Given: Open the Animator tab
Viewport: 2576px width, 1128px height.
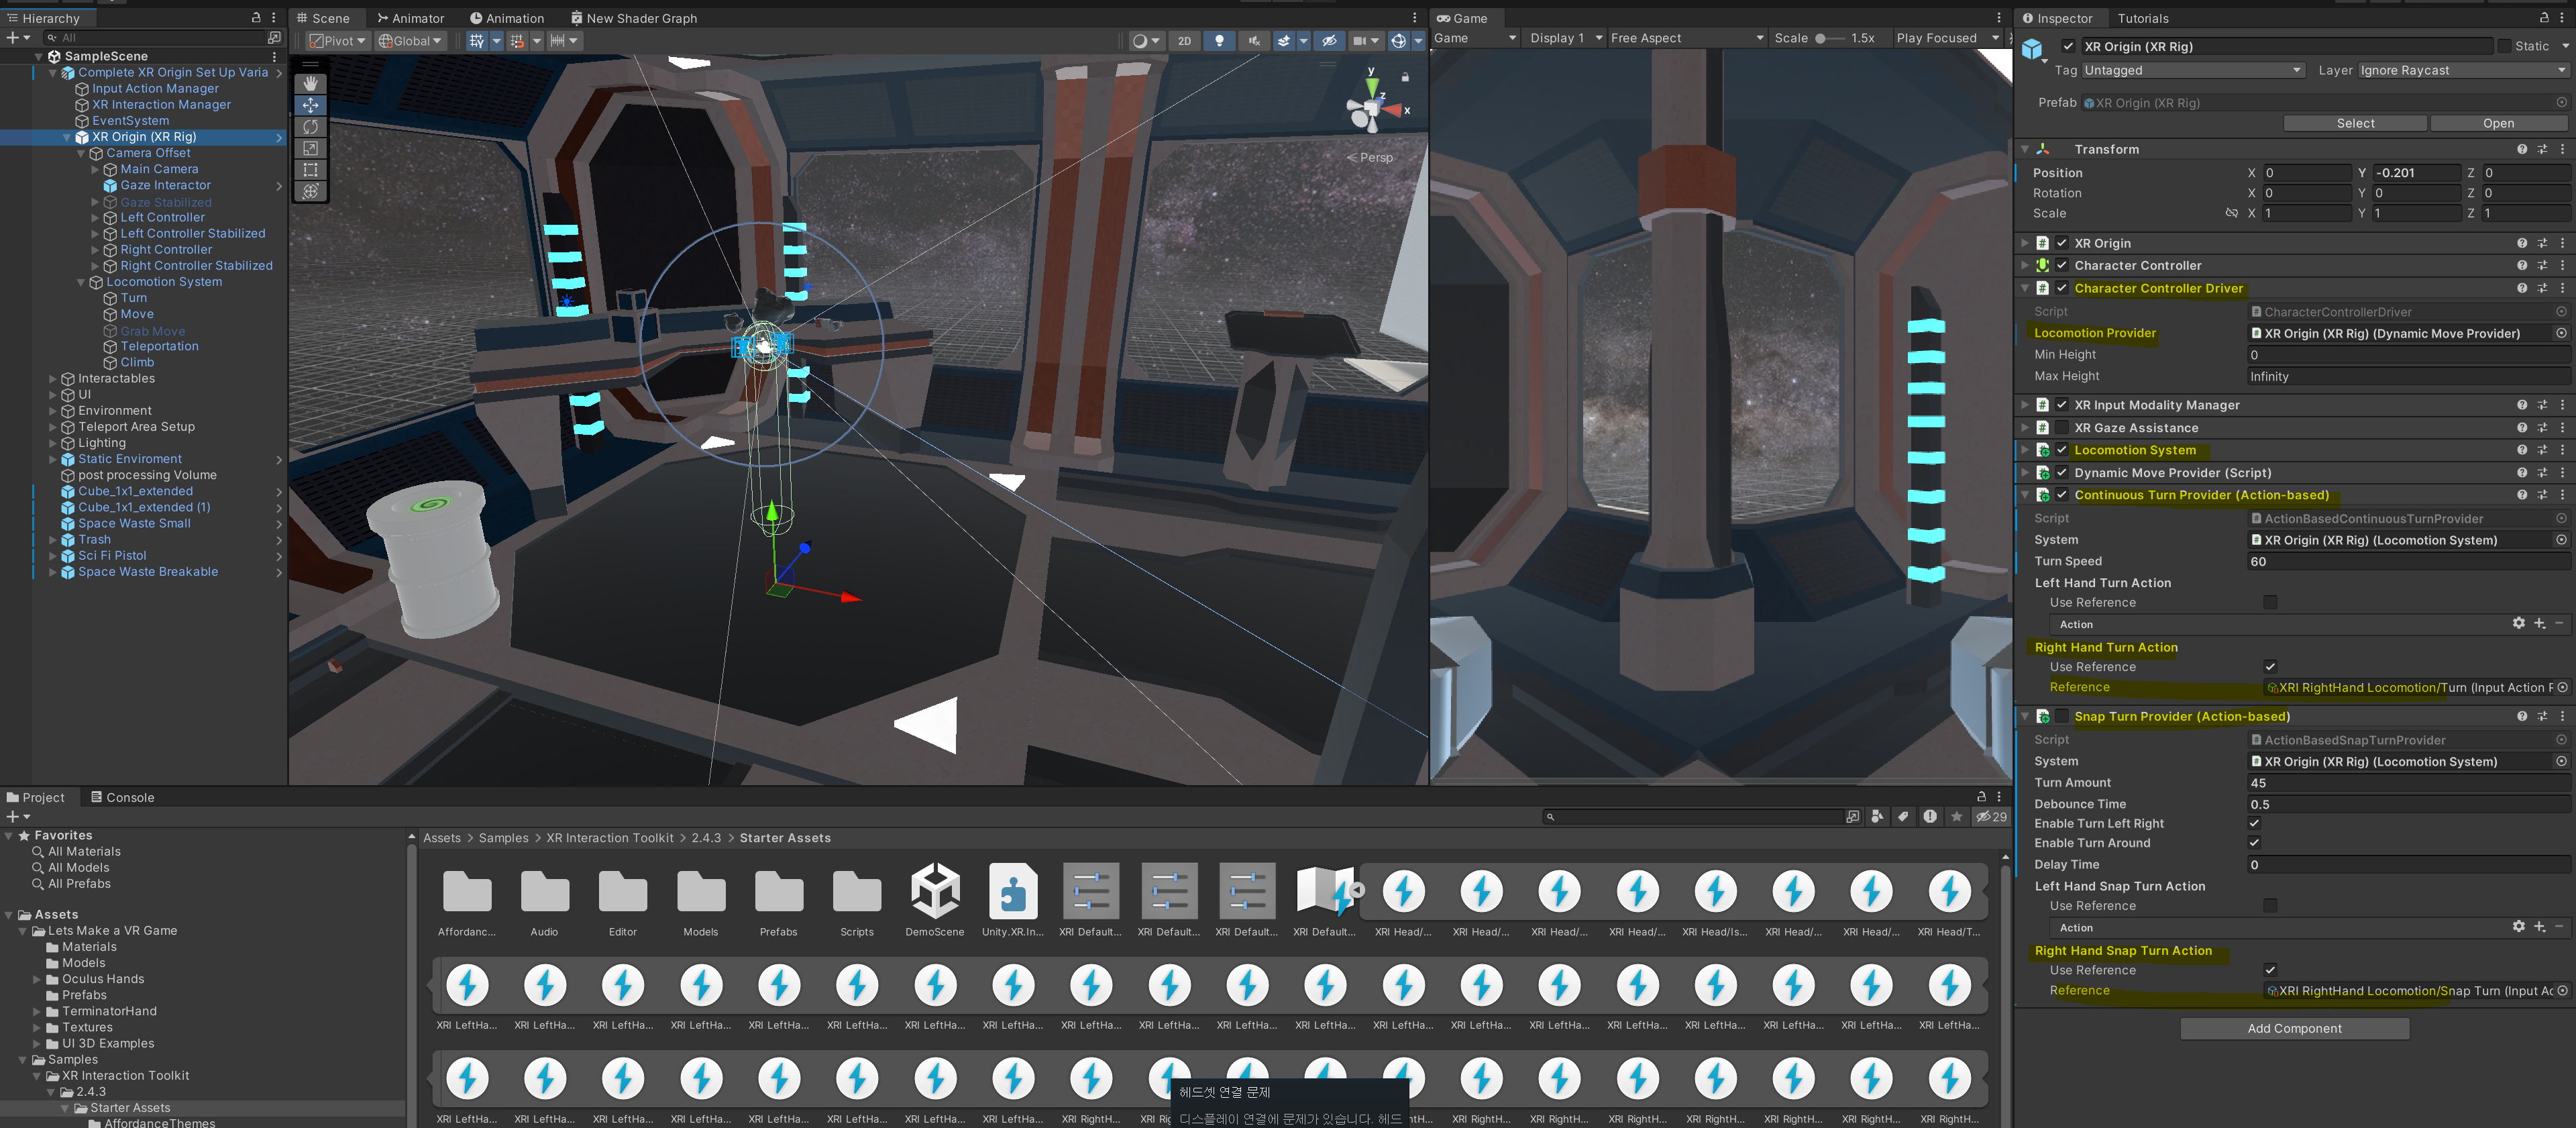Looking at the screenshot, I should coord(410,18).
